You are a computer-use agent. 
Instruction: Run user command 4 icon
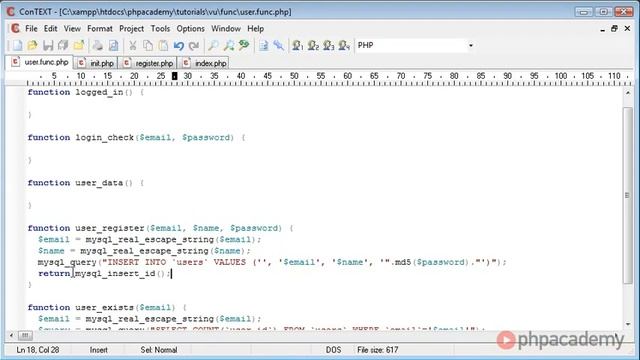click(x=344, y=45)
